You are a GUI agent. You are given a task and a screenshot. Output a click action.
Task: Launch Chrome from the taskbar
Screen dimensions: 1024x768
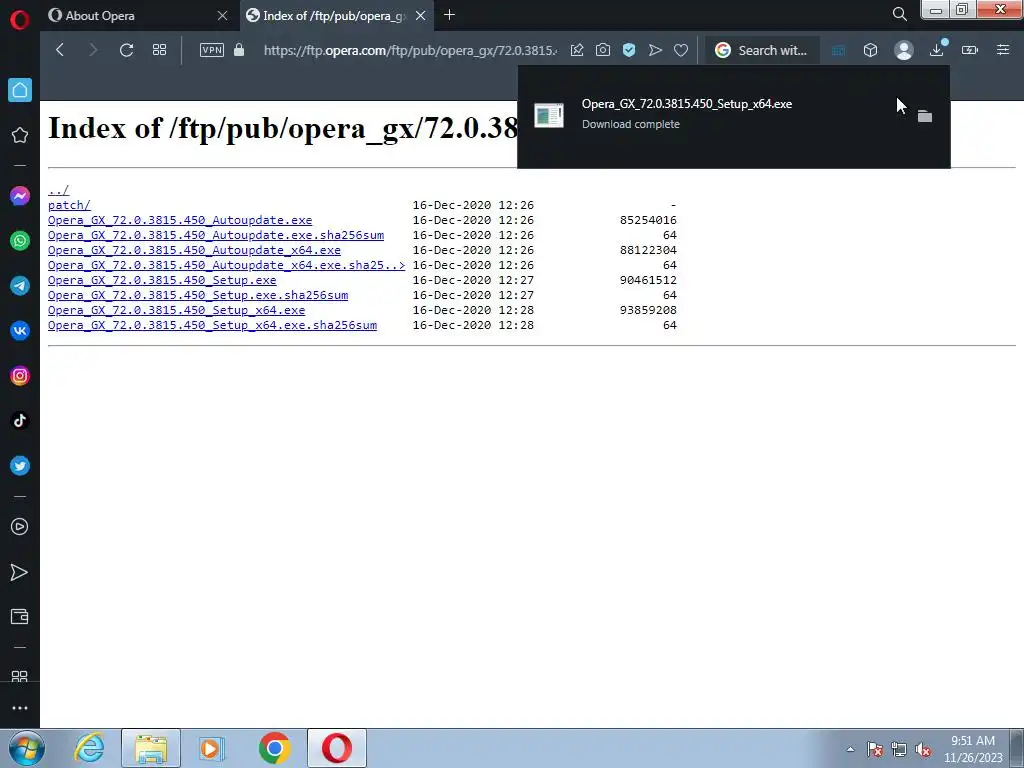(x=275, y=748)
